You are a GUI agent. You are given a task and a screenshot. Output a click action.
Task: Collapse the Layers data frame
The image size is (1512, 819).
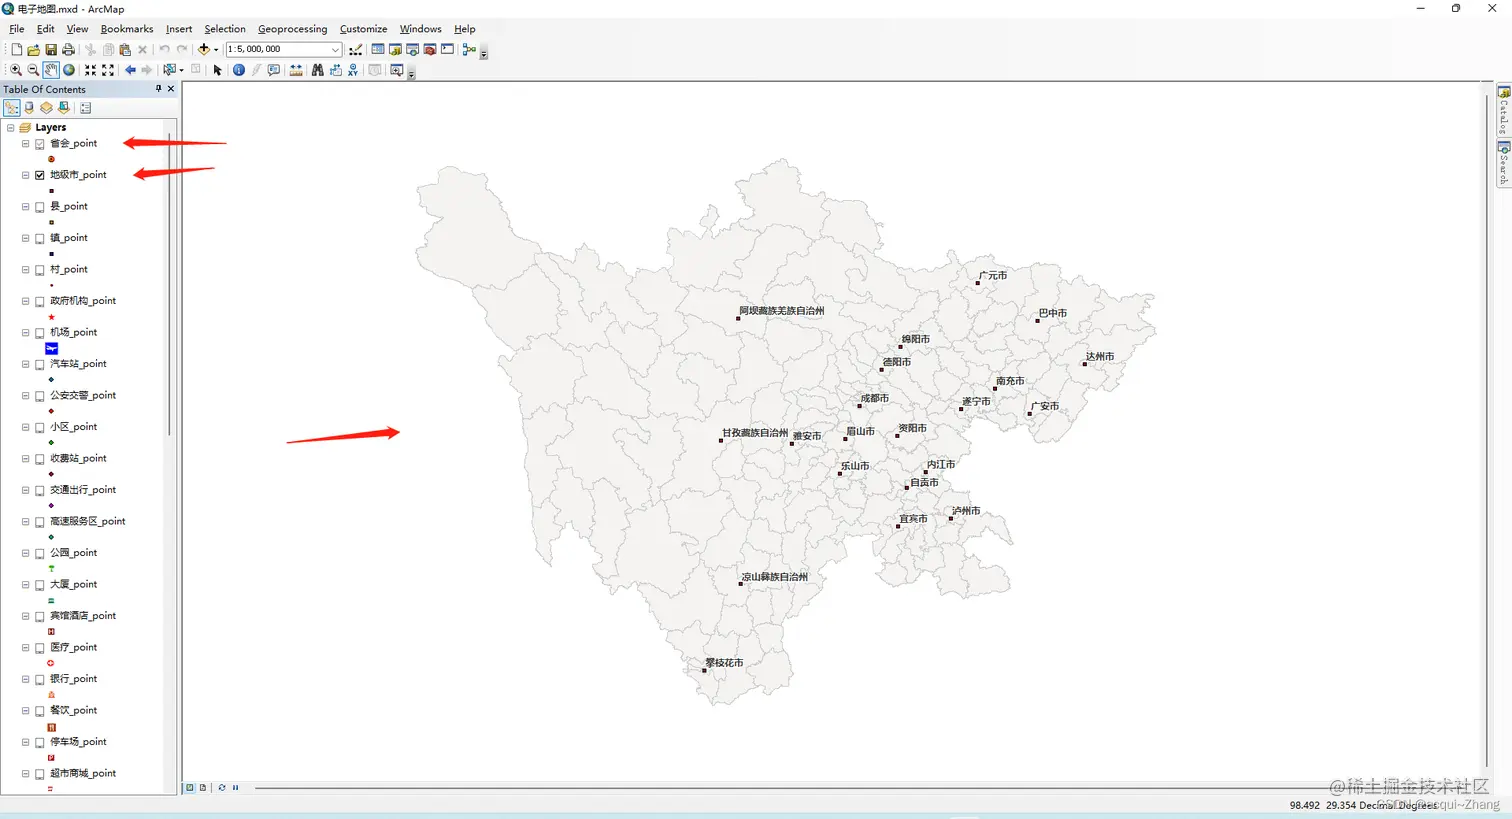point(10,128)
